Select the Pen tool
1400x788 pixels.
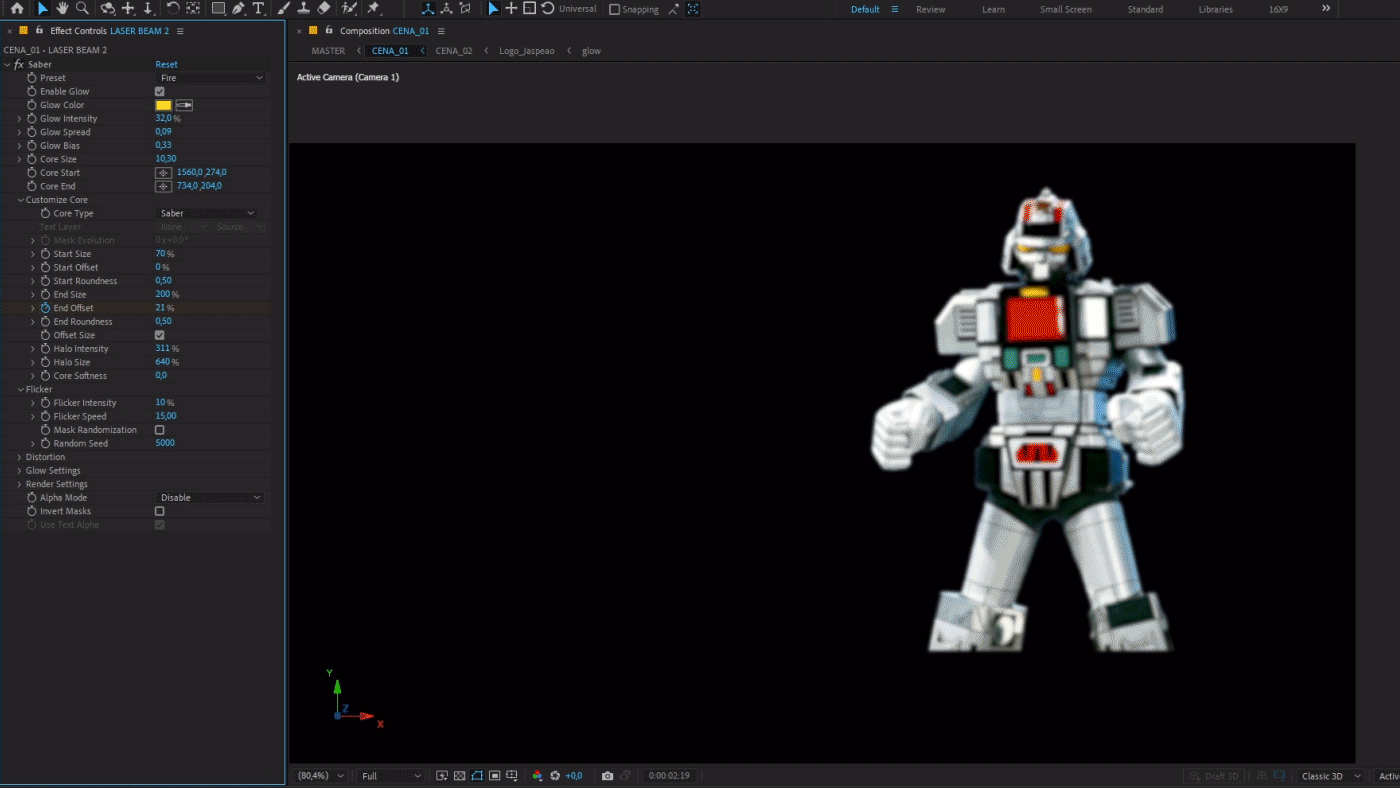pos(238,8)
